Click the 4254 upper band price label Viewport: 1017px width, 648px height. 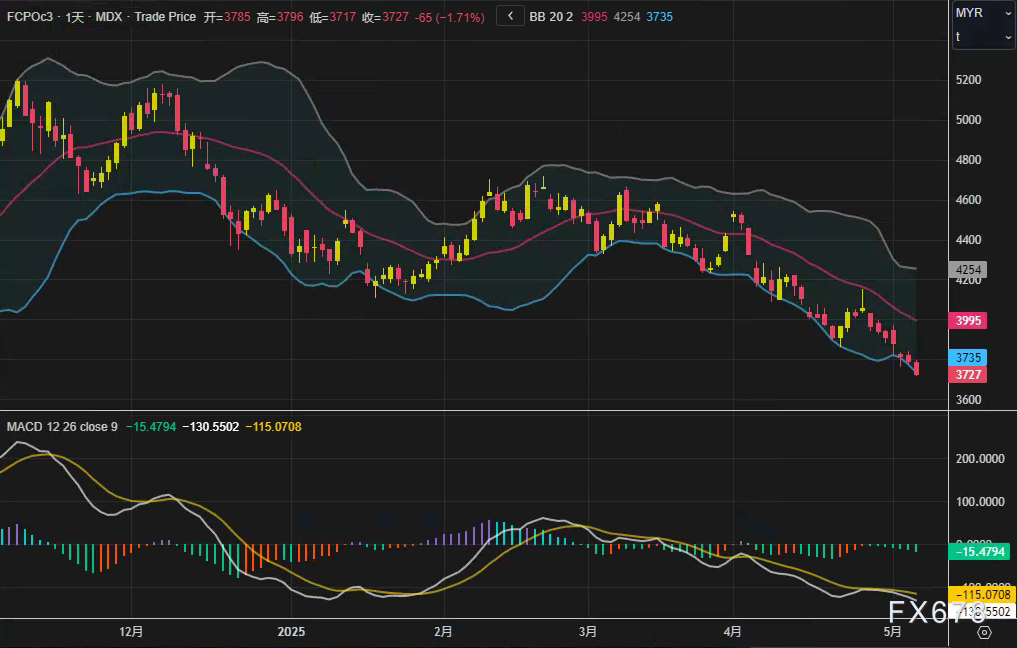click(x=969, y=270)
